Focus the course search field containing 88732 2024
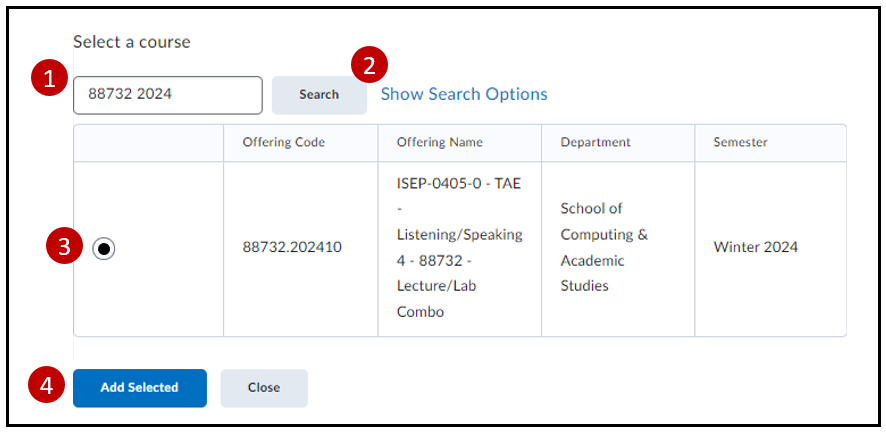886x434 pixels. click(167, 95)
